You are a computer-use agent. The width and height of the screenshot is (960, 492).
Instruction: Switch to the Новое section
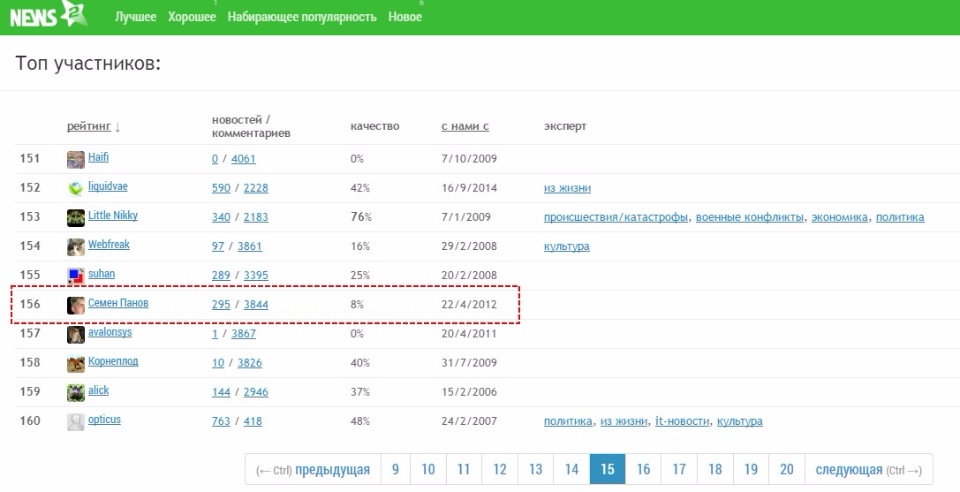(405, 17)
